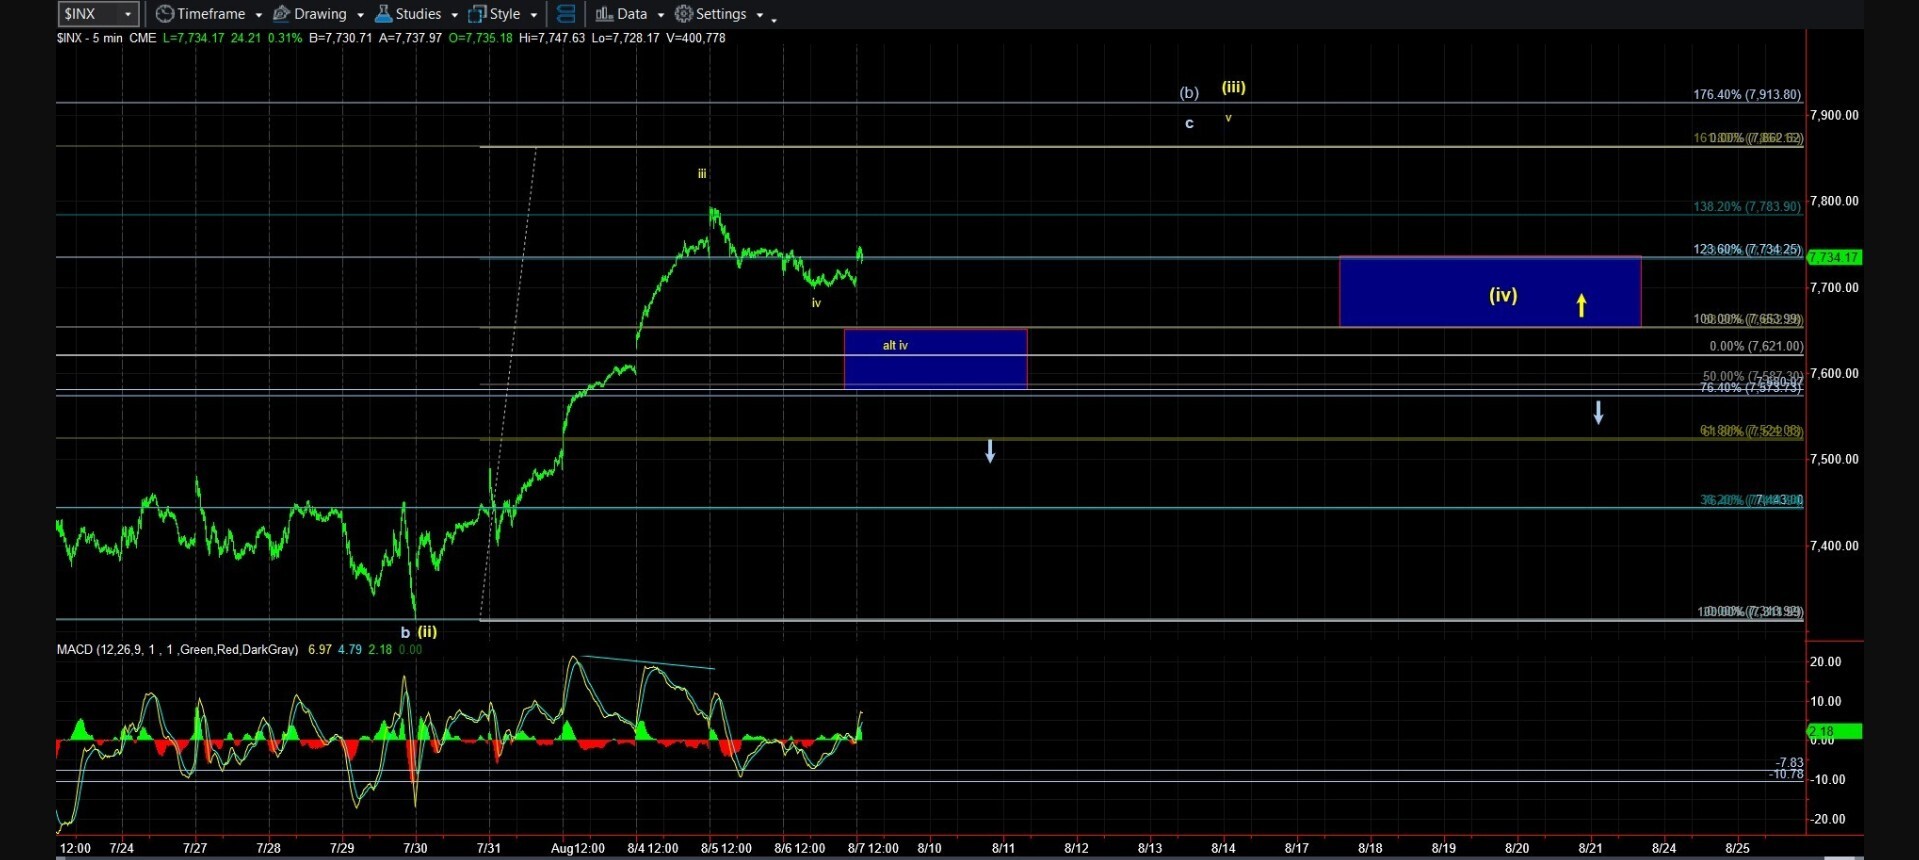The height and width of the screenshot is (860, 1919).
Task: Open the $INX symbol dropdown arrow
Action: click(128, 14)
